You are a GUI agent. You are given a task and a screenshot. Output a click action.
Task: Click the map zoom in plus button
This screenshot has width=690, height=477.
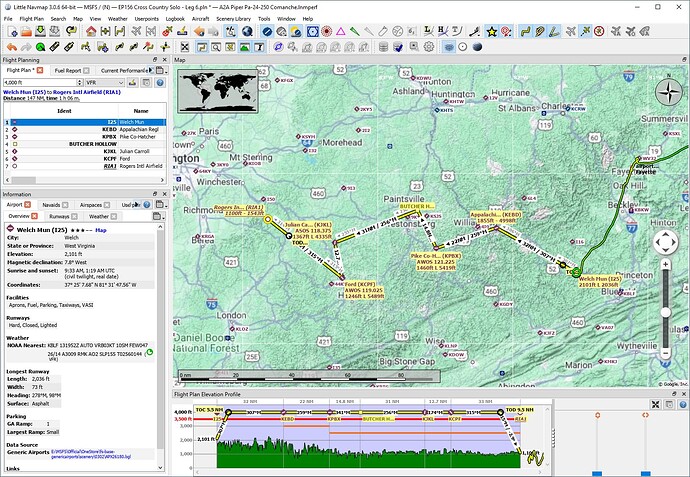(x=665, y=265)
